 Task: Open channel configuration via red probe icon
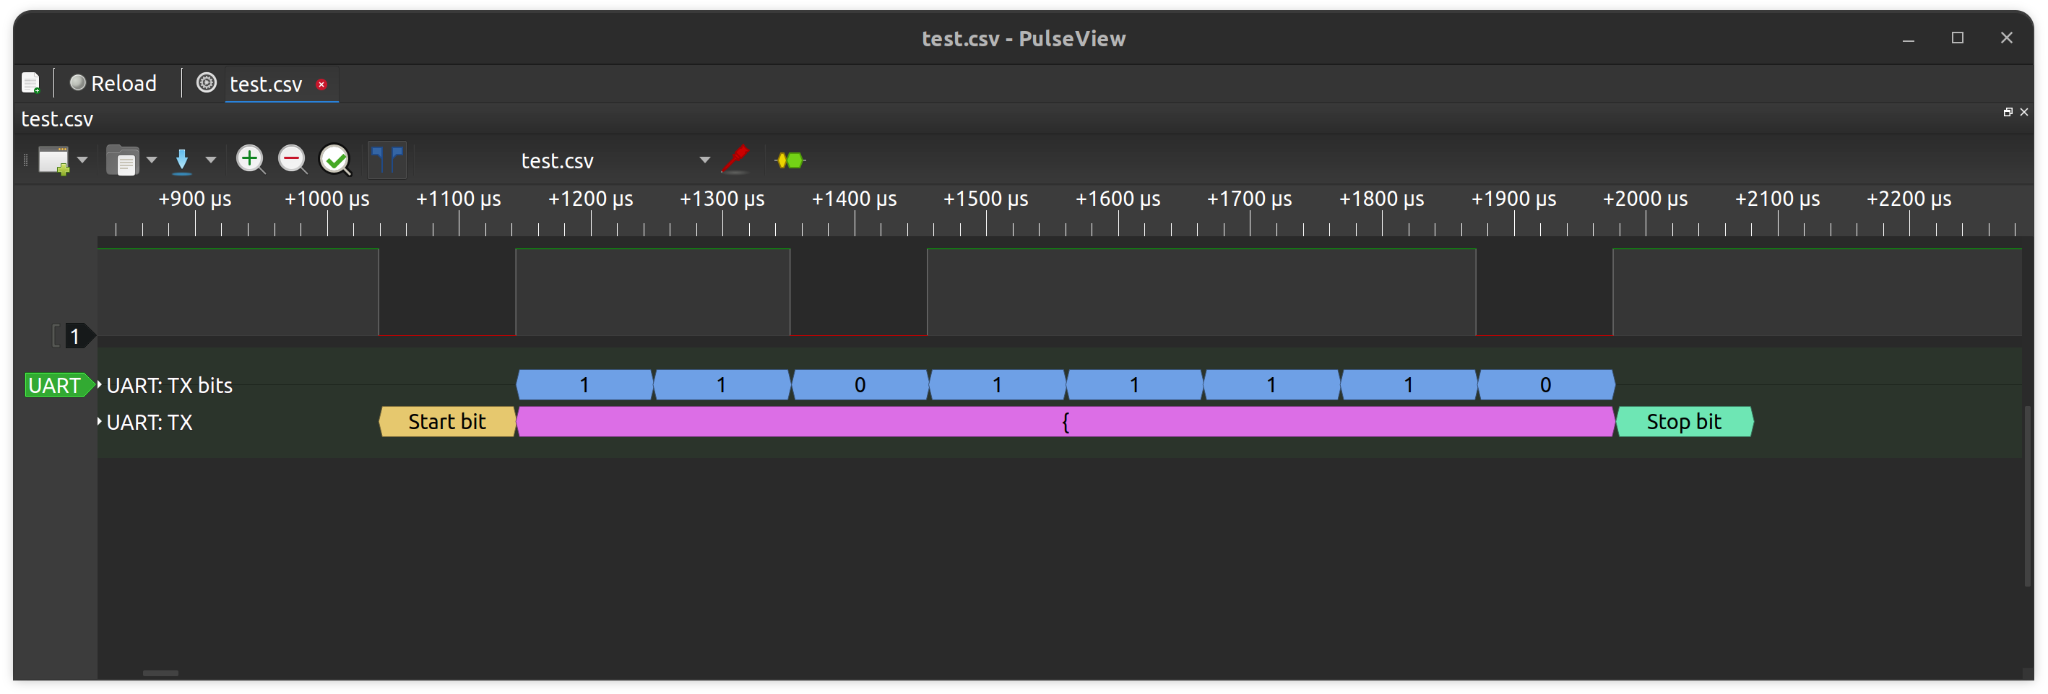click(x=735, y=160)
